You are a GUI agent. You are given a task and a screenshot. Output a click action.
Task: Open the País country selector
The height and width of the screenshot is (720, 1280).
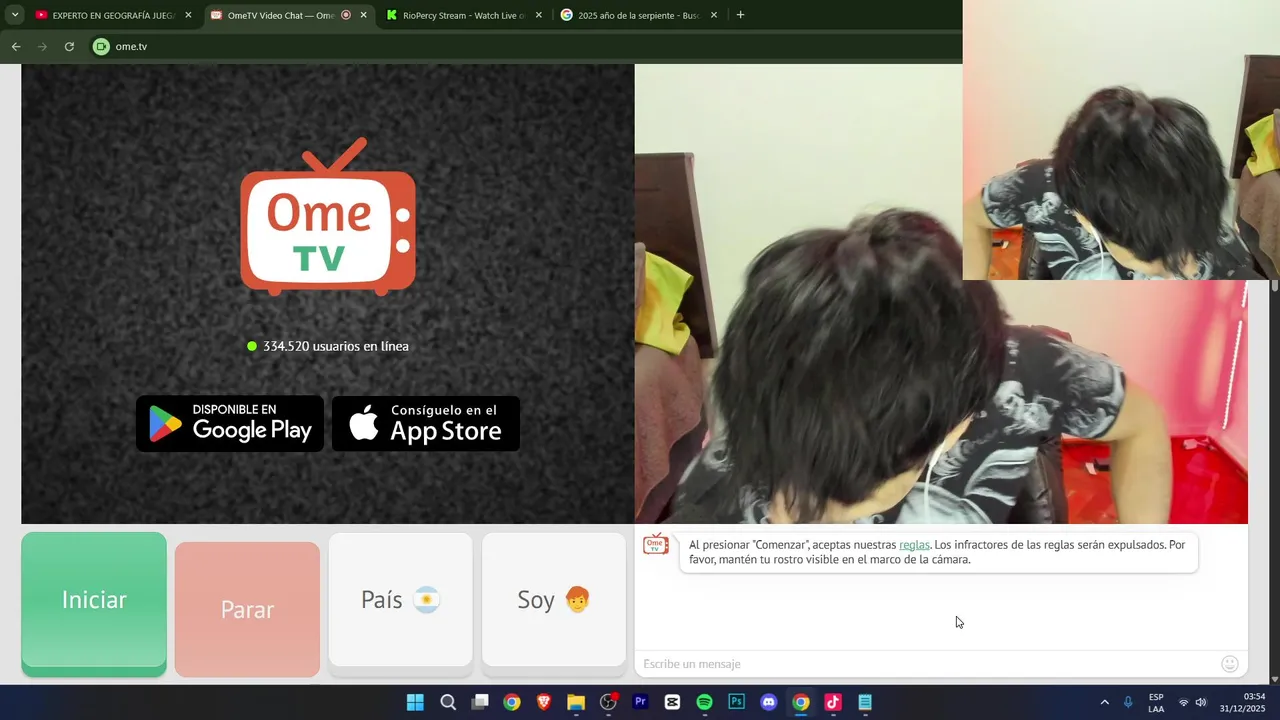pyautogui.click(x=400, y=599)
